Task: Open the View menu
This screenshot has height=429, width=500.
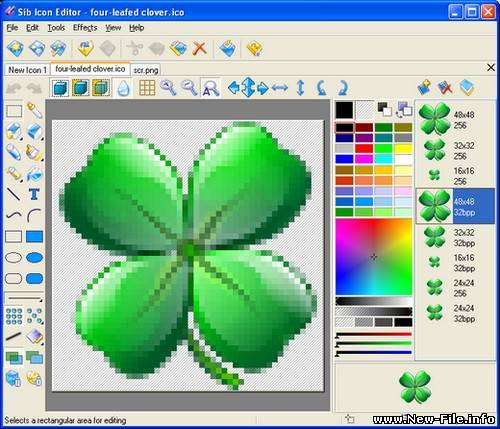Action: coord(113,28)
